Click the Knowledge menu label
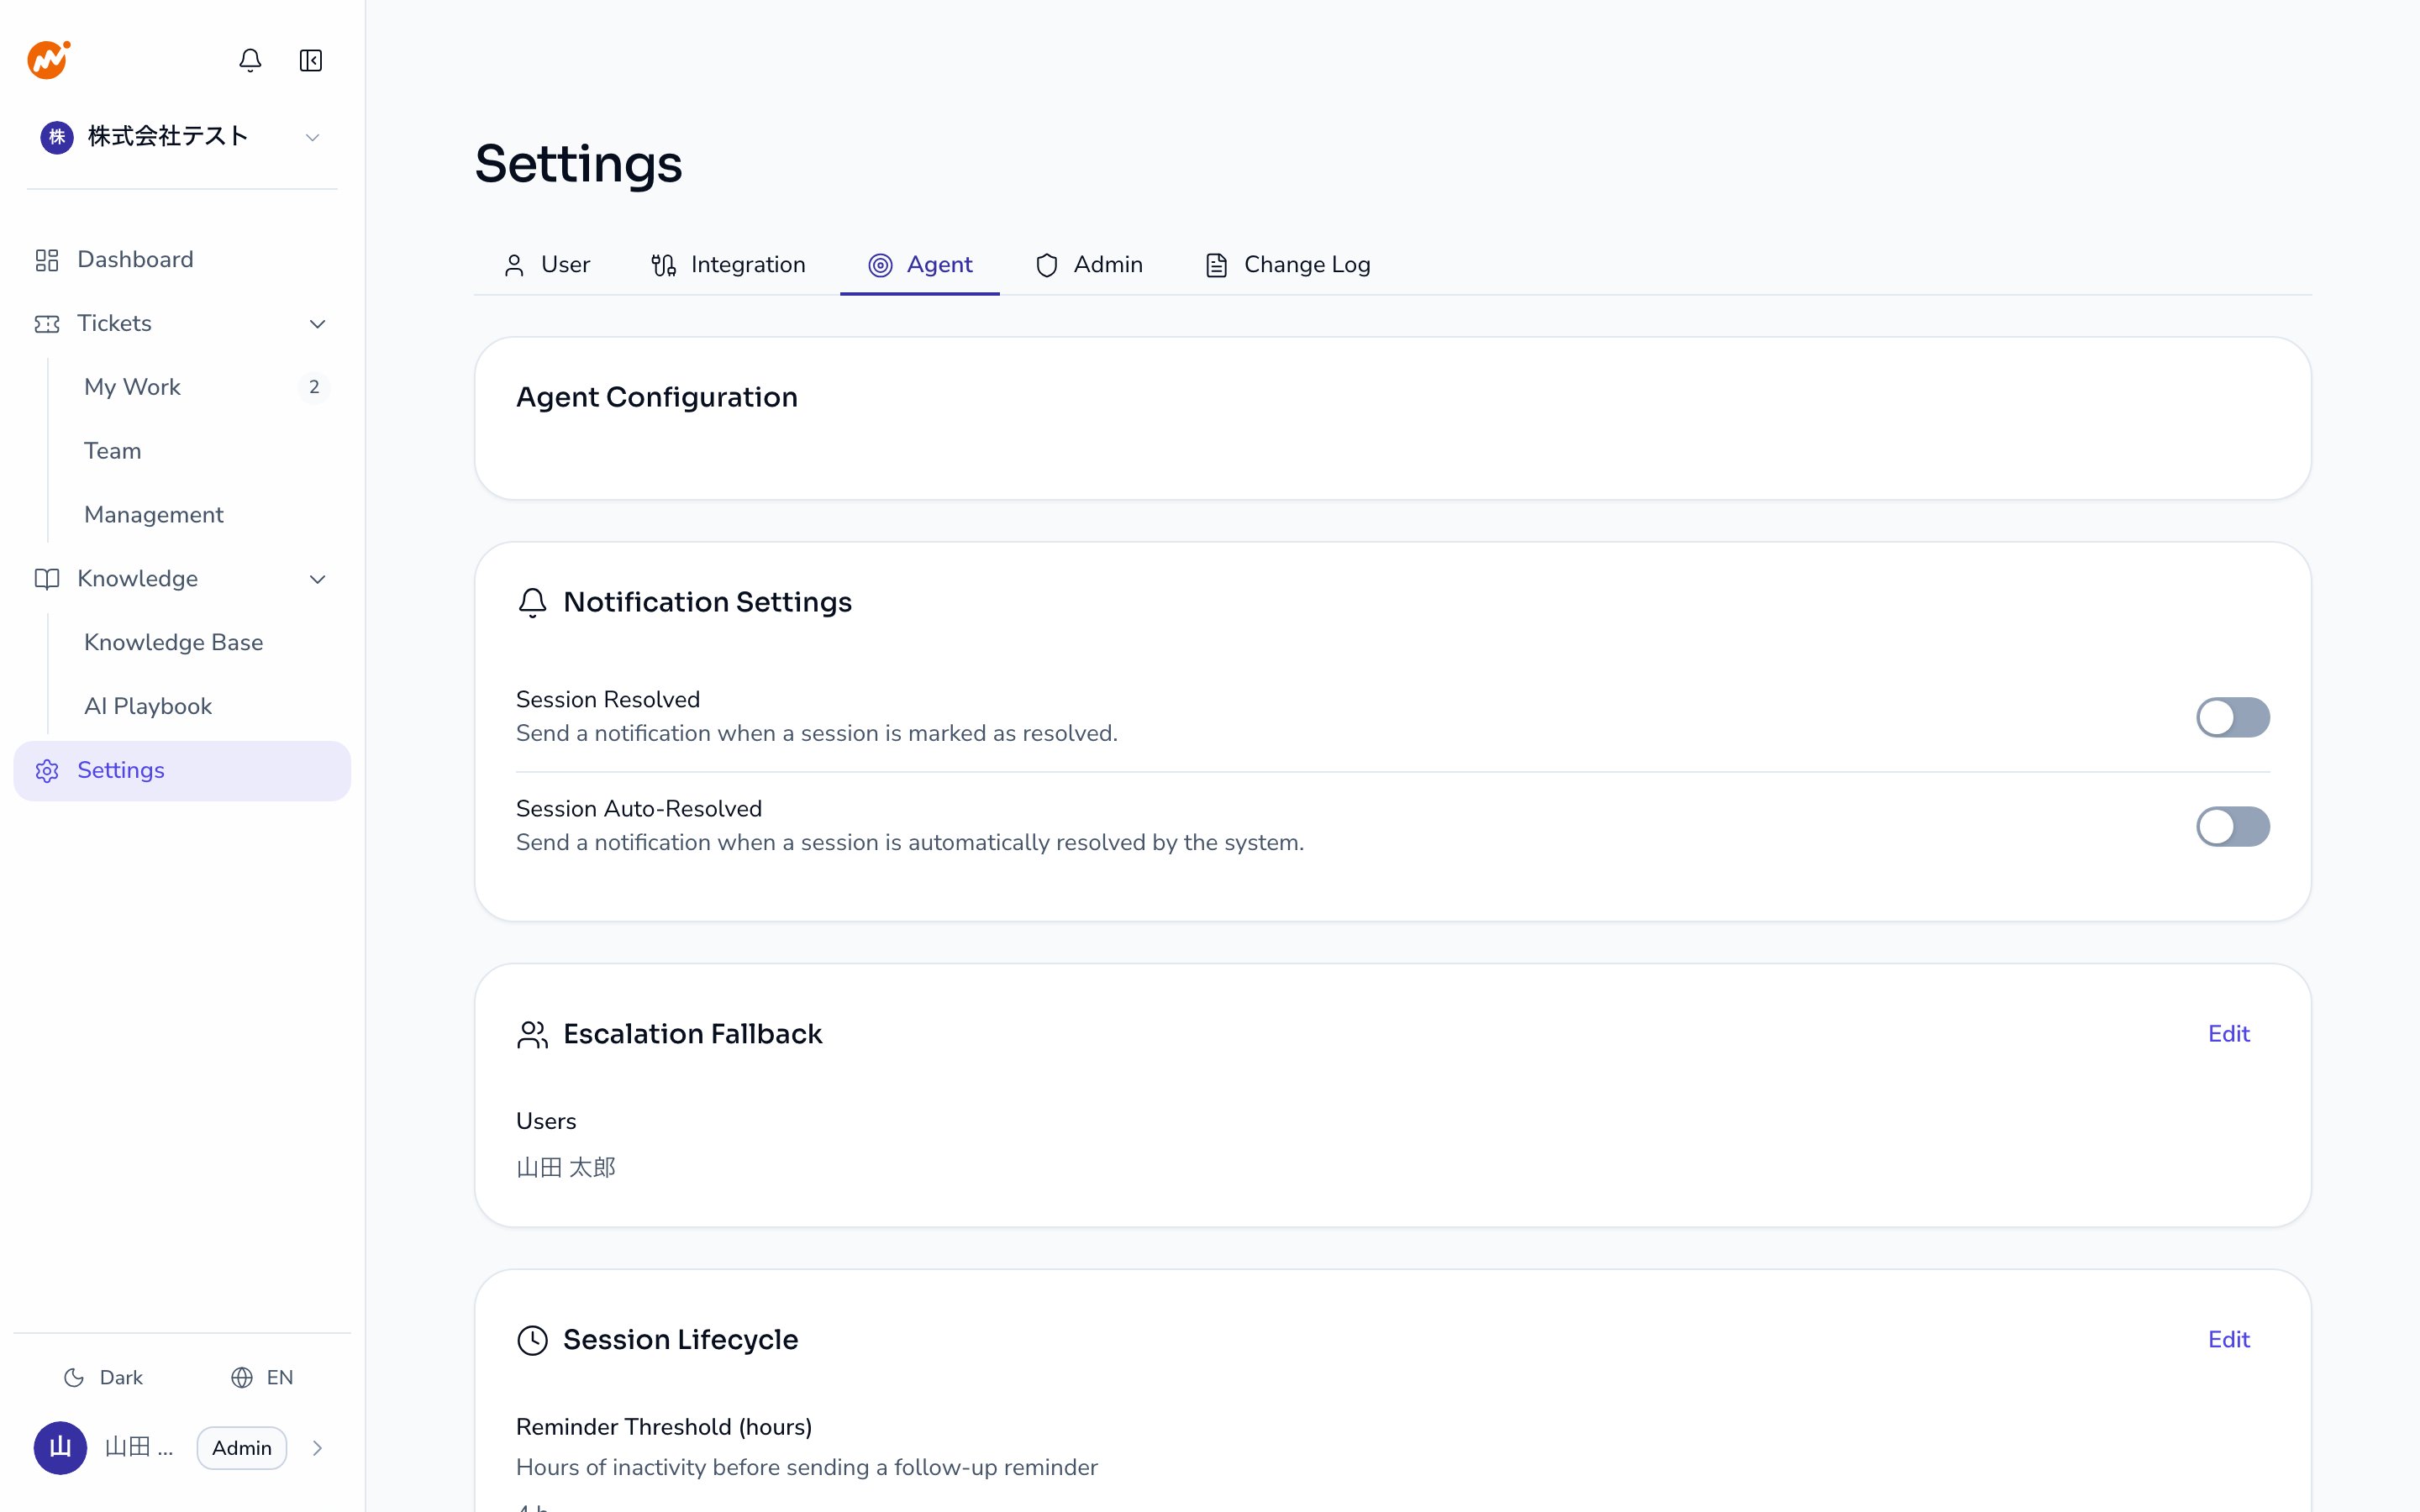Screen dimensions: 2420x1512 [138, 579]
